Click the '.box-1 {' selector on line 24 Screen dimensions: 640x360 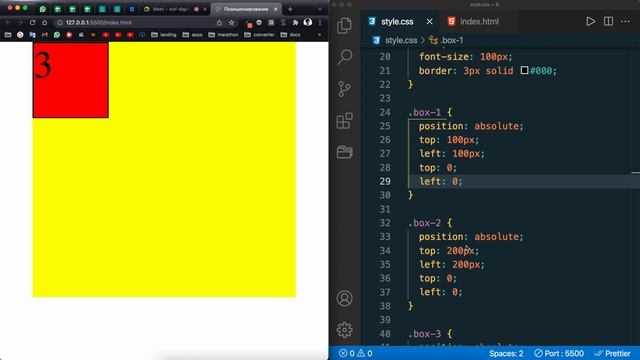tap(430, 112)
